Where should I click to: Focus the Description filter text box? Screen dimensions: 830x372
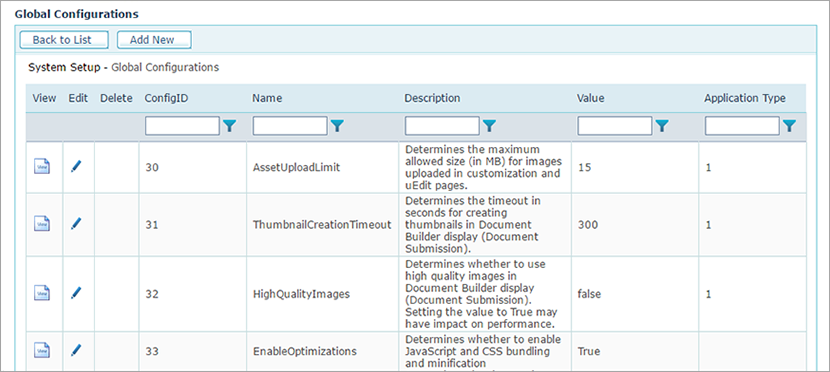442,126
